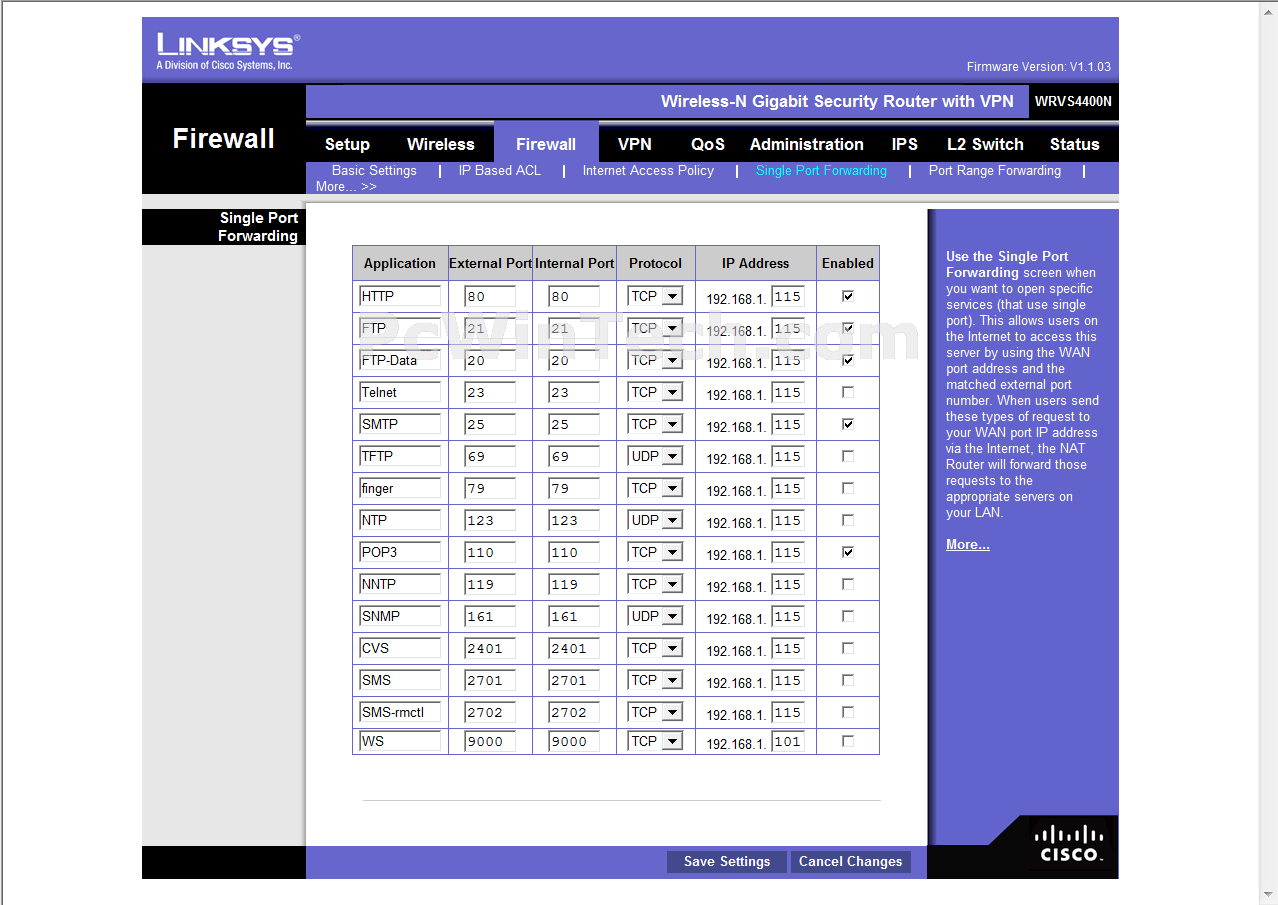Disable the SMTP forwarding checkbox
Viewport: 1278px width, 905px height.
(x=848, y=424)
